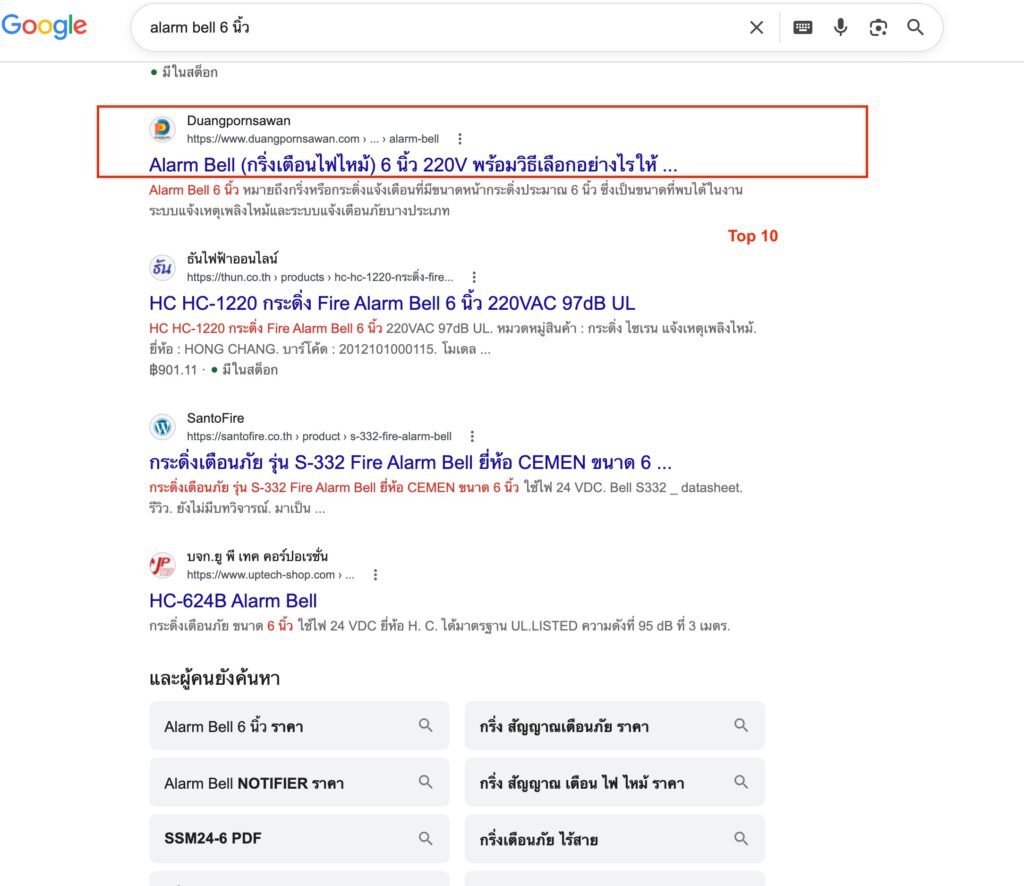Click magnifier on Alarm Bell NOTIFIER ราคา

coord(426,782)
